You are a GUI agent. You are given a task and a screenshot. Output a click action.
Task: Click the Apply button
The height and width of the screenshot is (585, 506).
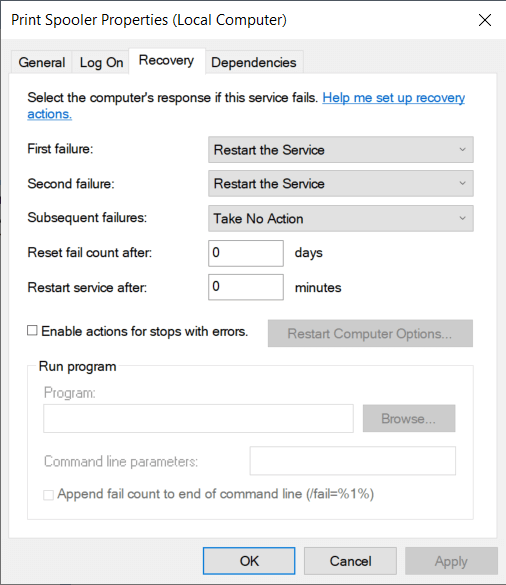(x=451, y=561)
